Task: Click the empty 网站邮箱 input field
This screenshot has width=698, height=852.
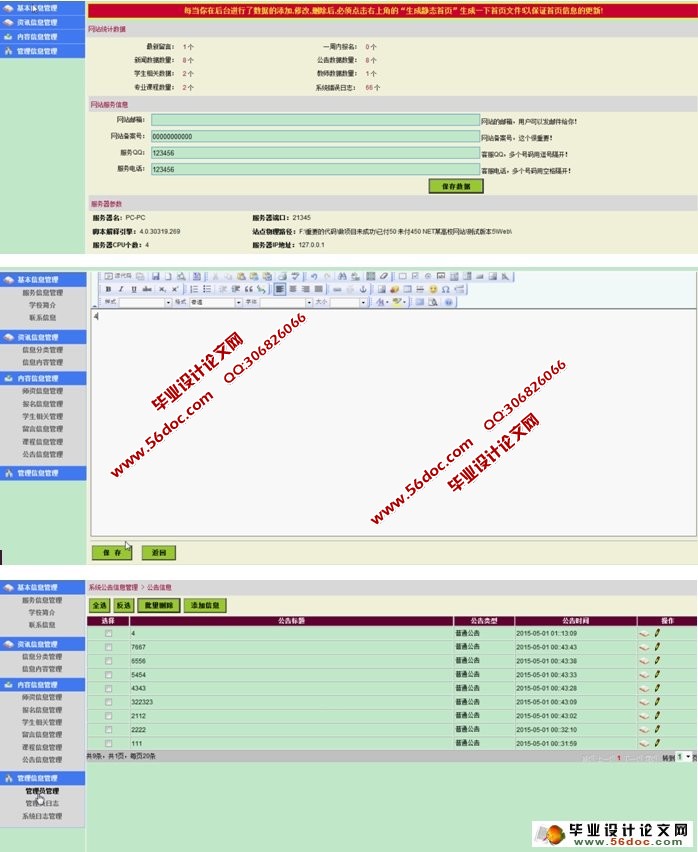Action: tap(315, 120)
